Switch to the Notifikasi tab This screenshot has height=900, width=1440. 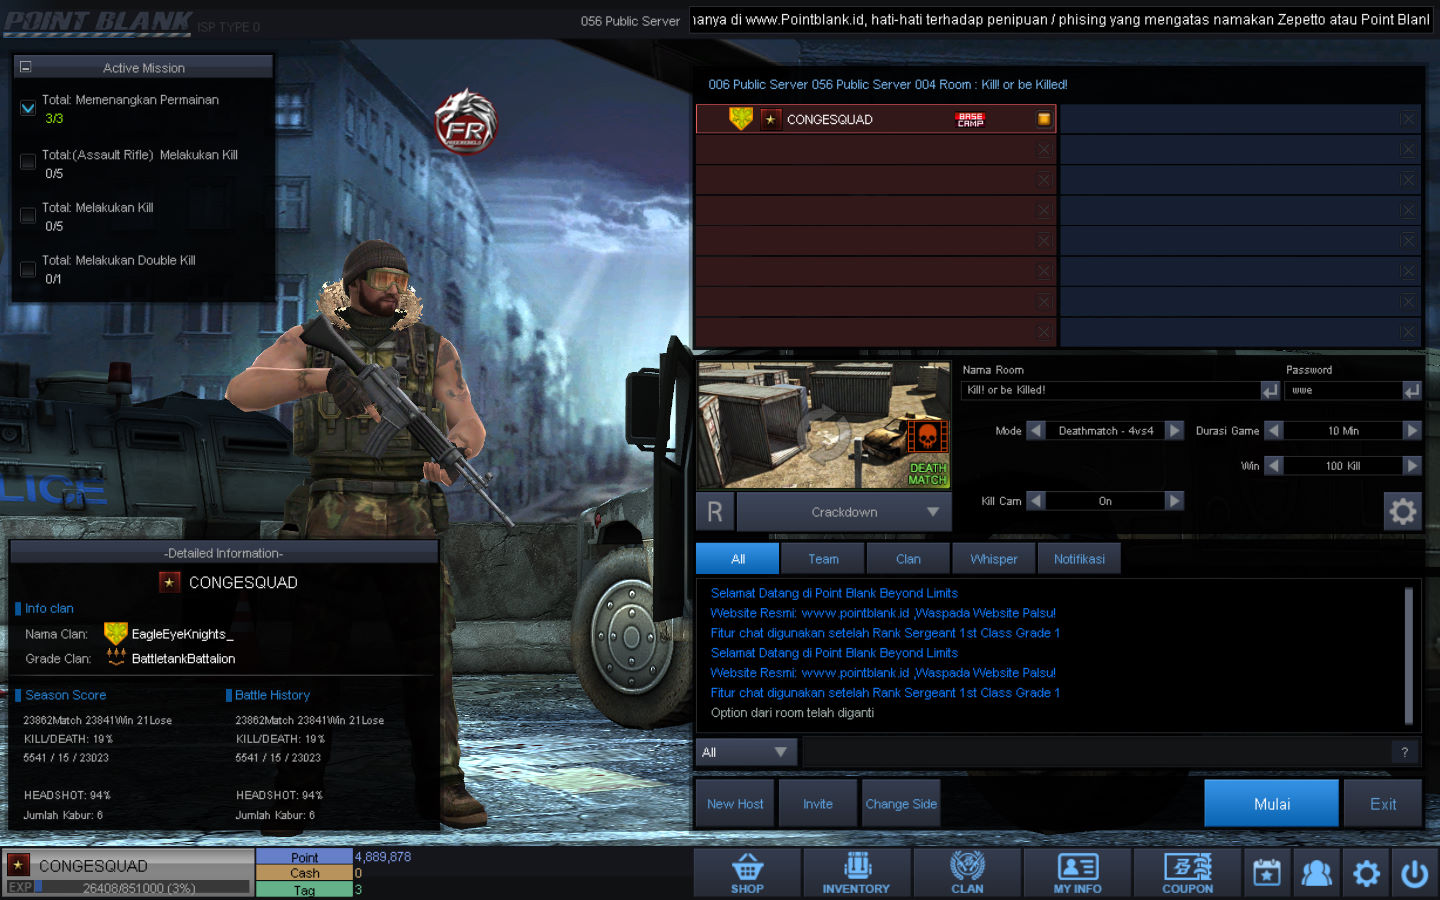pos(1079,558)
